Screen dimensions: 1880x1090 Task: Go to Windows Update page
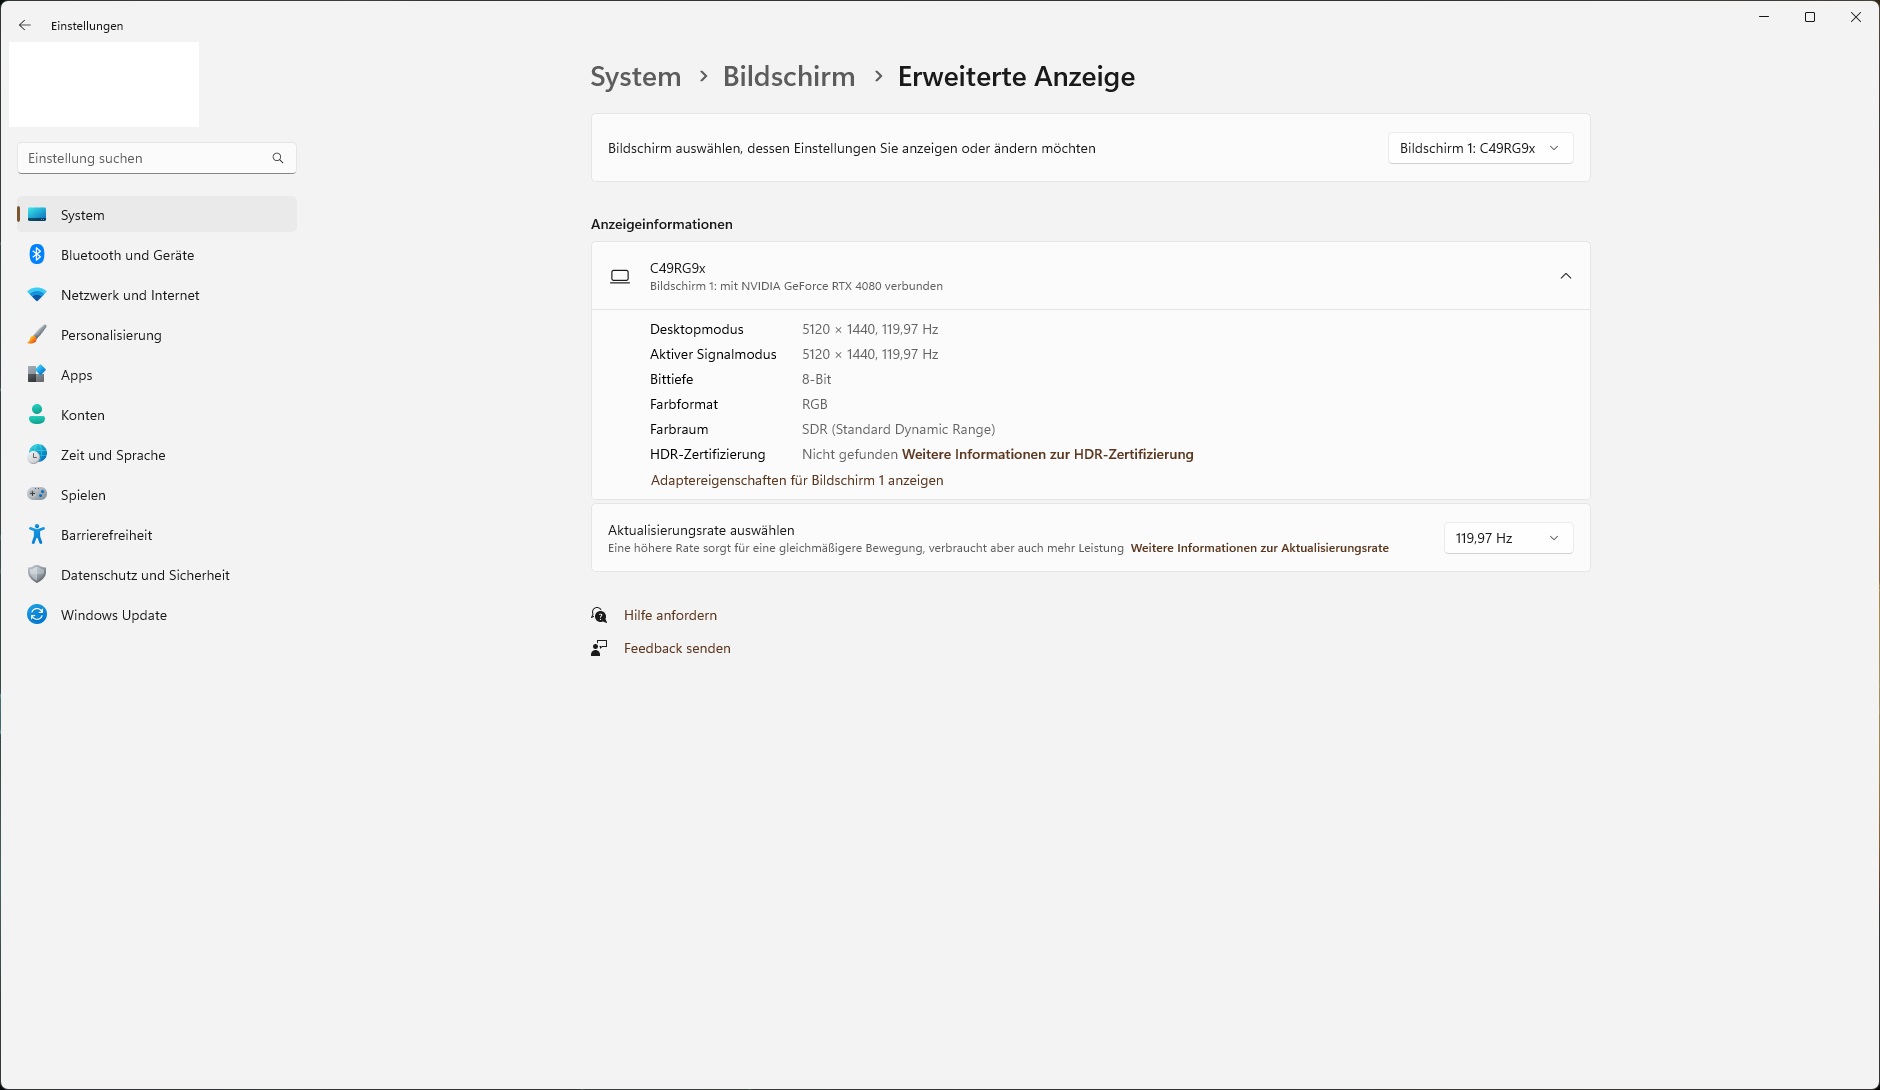click(x=157, y=615)
